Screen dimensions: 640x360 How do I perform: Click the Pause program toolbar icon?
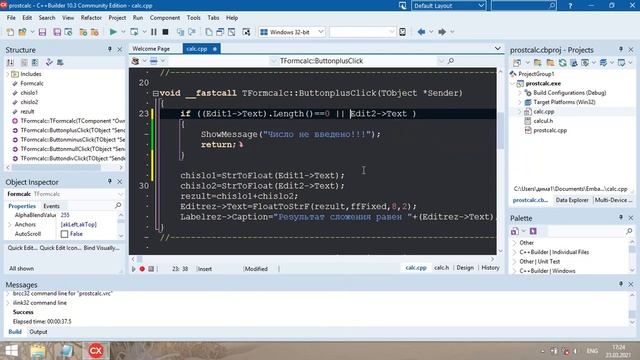pyautogui.click(x=154, y=32)
